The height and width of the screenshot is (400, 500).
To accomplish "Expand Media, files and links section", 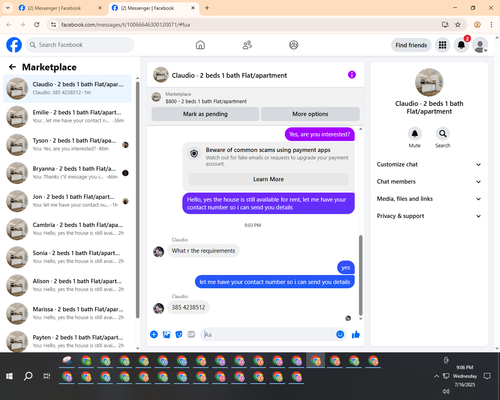I will (429, 199).
